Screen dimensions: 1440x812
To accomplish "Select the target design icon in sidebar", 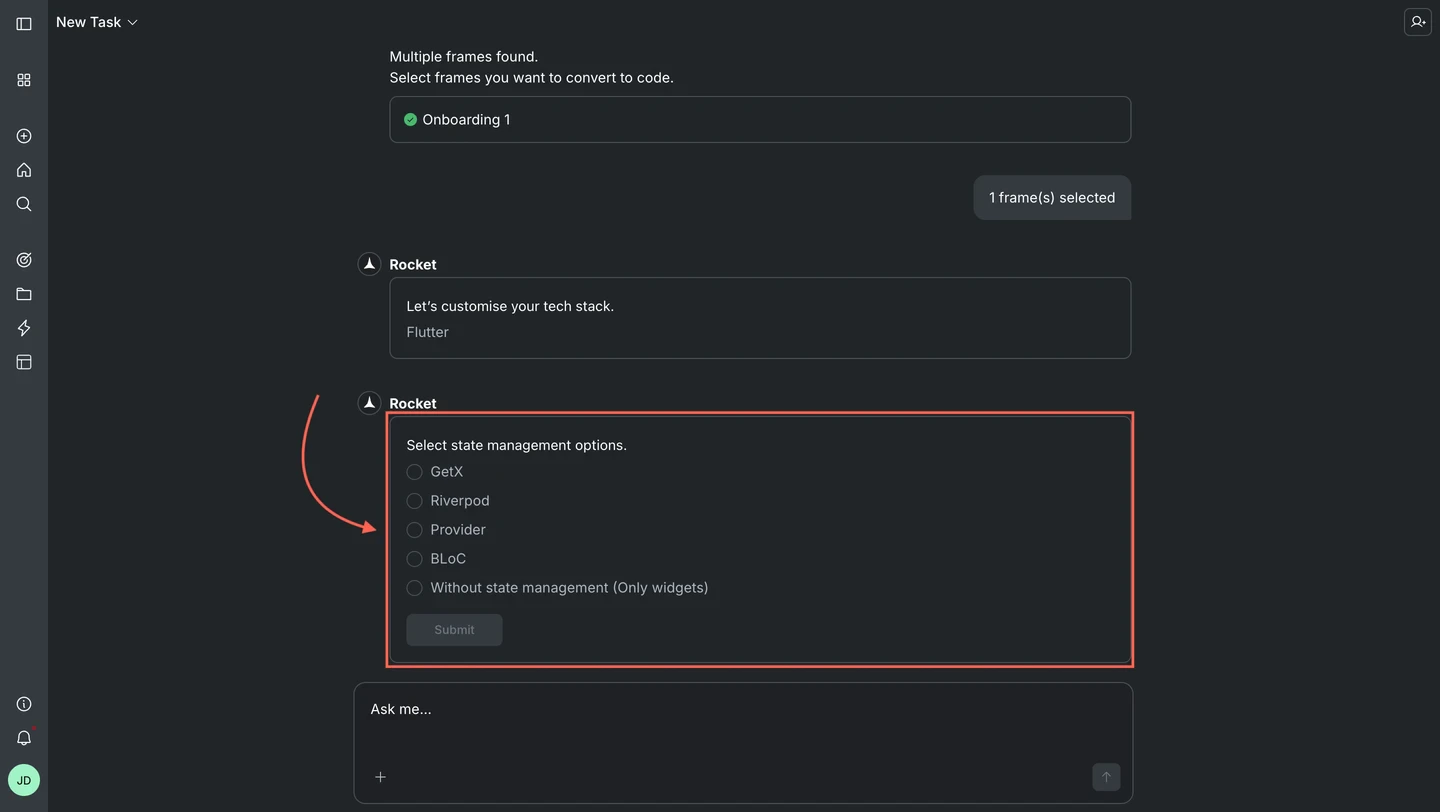I will 24,259.
